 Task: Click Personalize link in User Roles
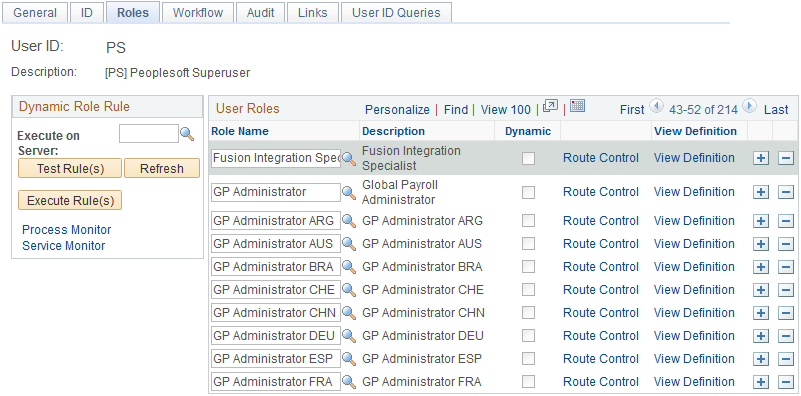397,109
